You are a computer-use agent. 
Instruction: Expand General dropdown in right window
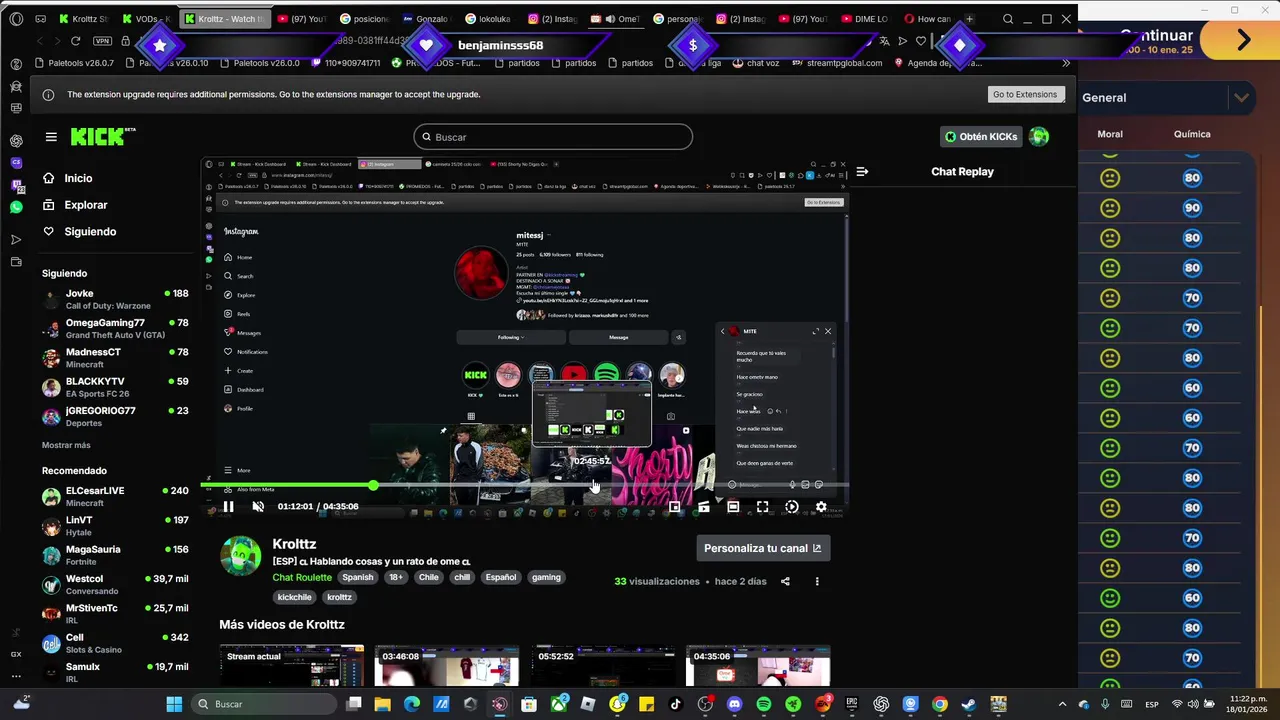pos(1241,98)
